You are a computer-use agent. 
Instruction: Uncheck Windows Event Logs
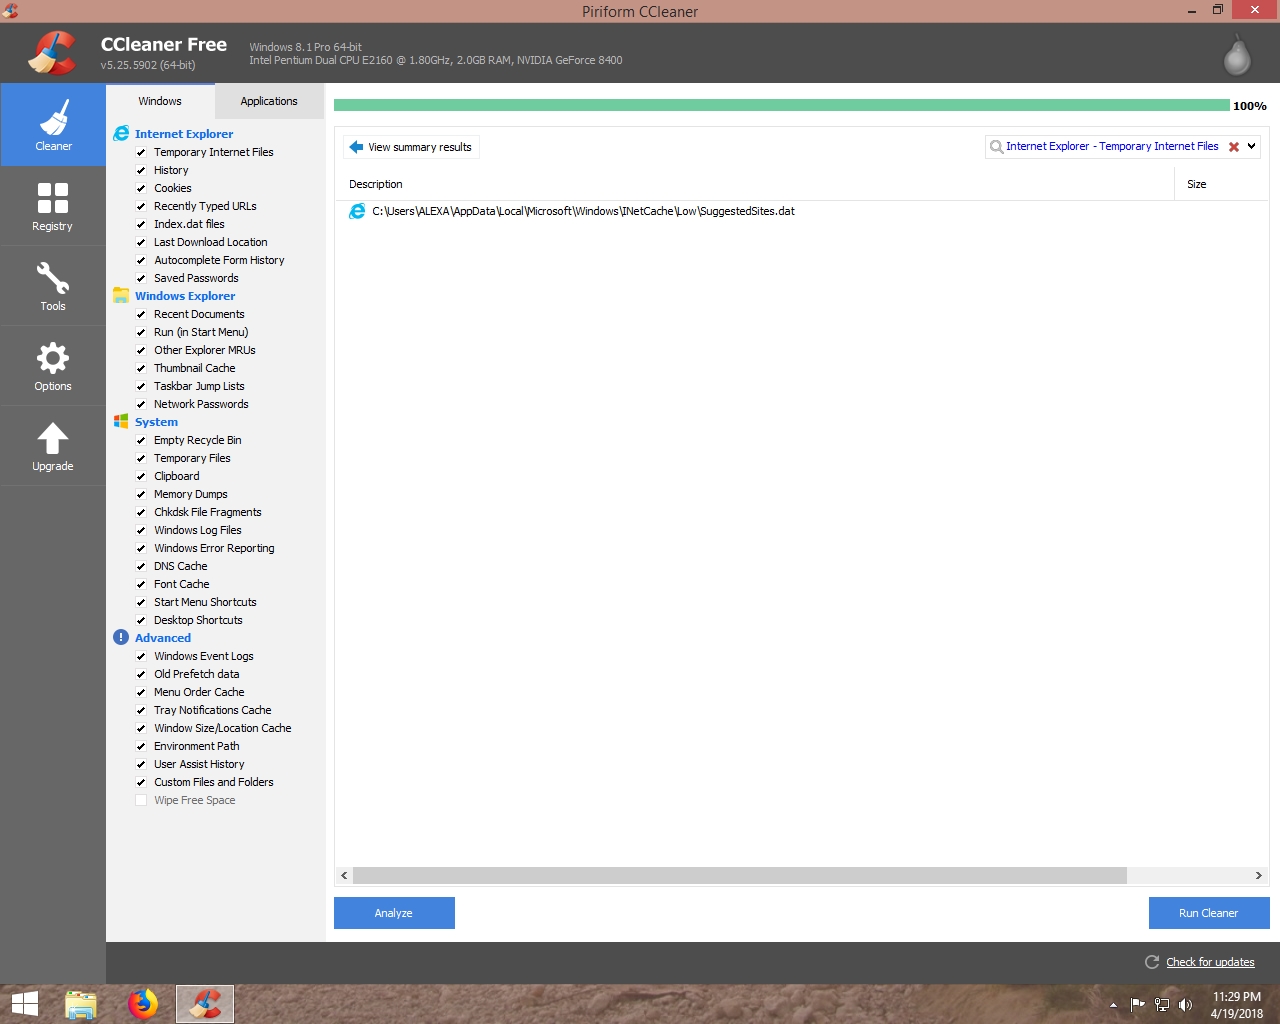coord(141,656)
